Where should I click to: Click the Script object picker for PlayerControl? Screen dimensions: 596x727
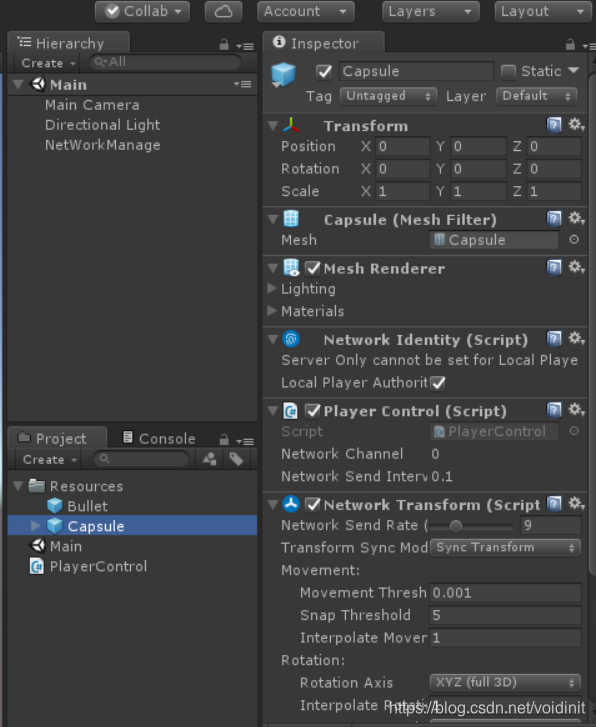click(x=574, y=431)
